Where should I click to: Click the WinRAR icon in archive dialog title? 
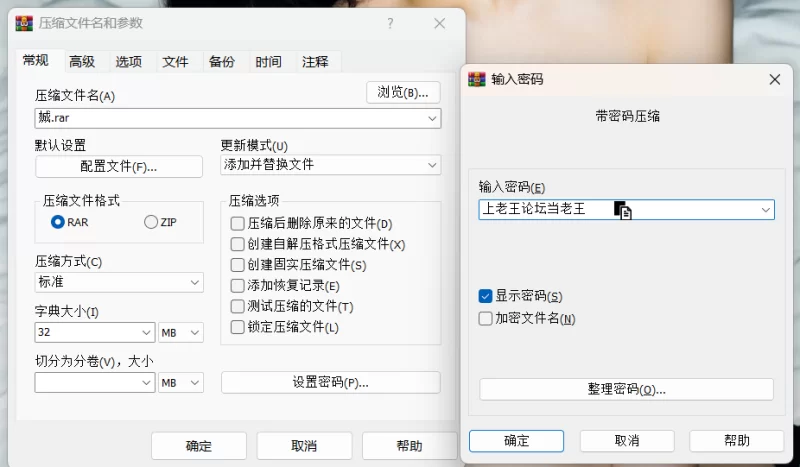coord(24,23)
